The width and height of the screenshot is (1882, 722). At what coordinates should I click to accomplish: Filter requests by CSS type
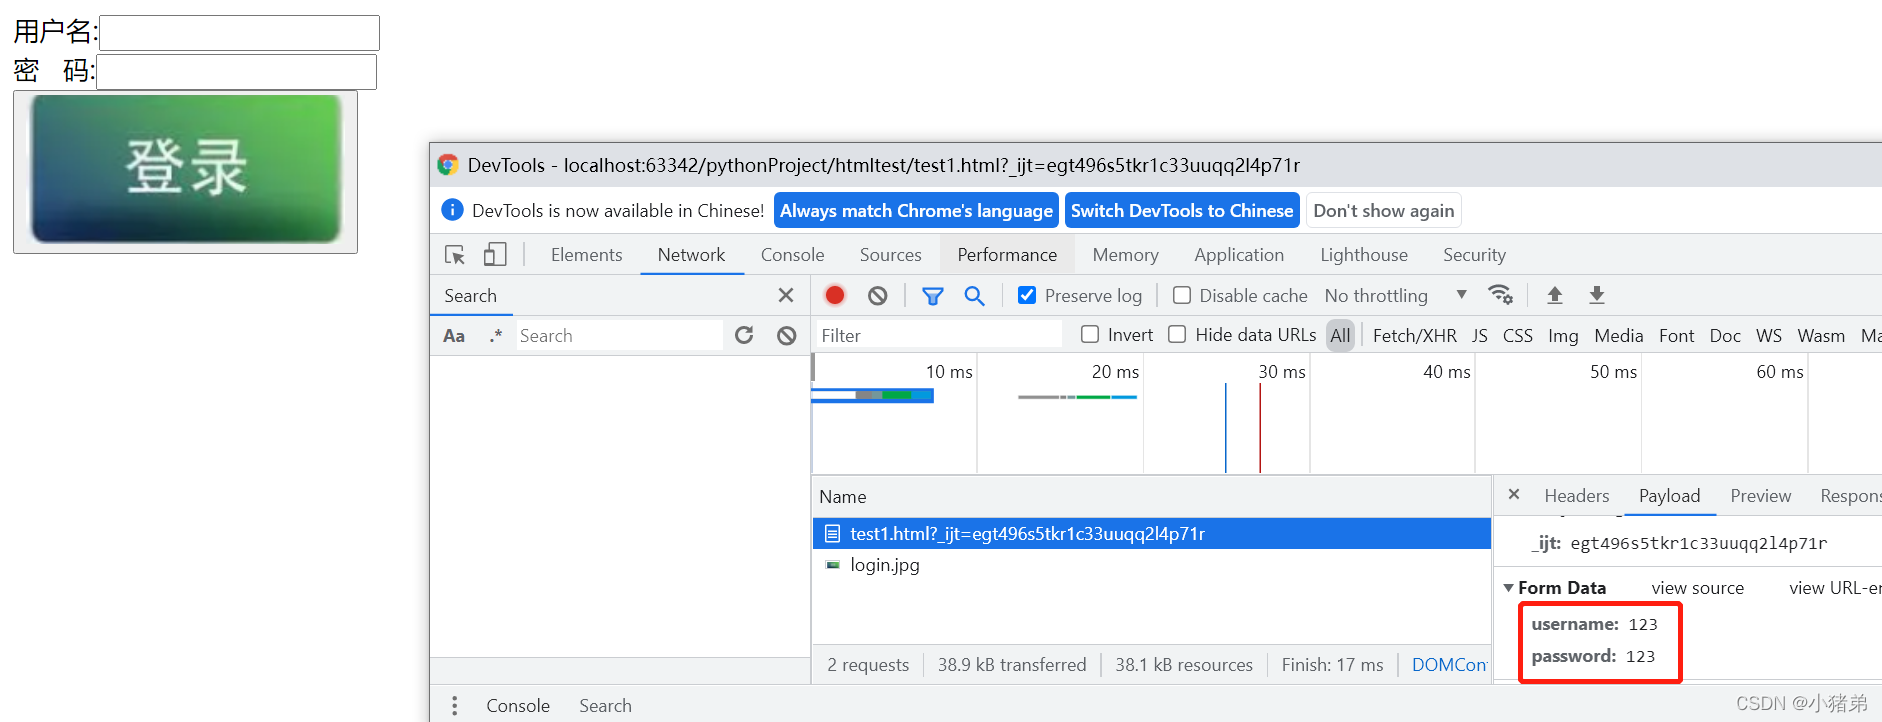click(1517, 336)
